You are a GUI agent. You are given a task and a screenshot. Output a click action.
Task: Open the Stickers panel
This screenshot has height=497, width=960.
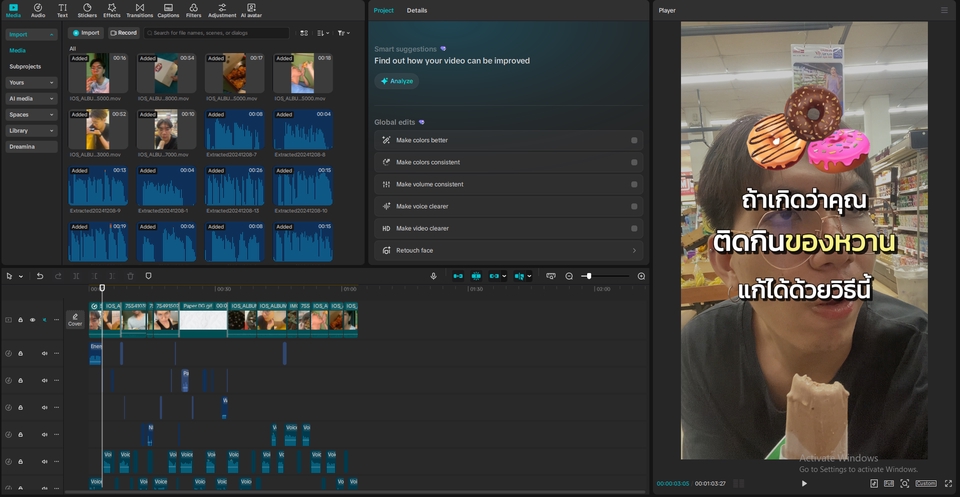click(x=87, y=10)
